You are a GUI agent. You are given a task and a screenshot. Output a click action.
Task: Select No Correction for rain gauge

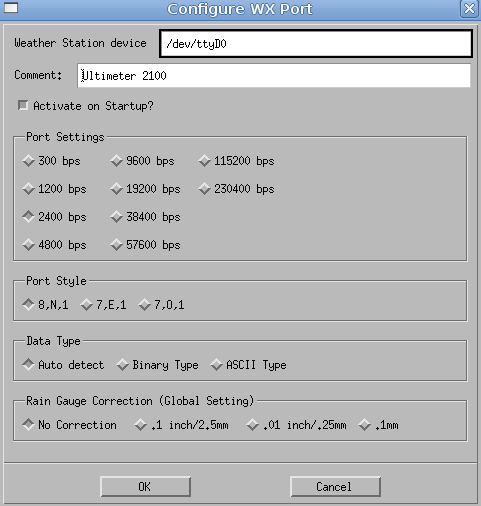click(x=28, y=425)
